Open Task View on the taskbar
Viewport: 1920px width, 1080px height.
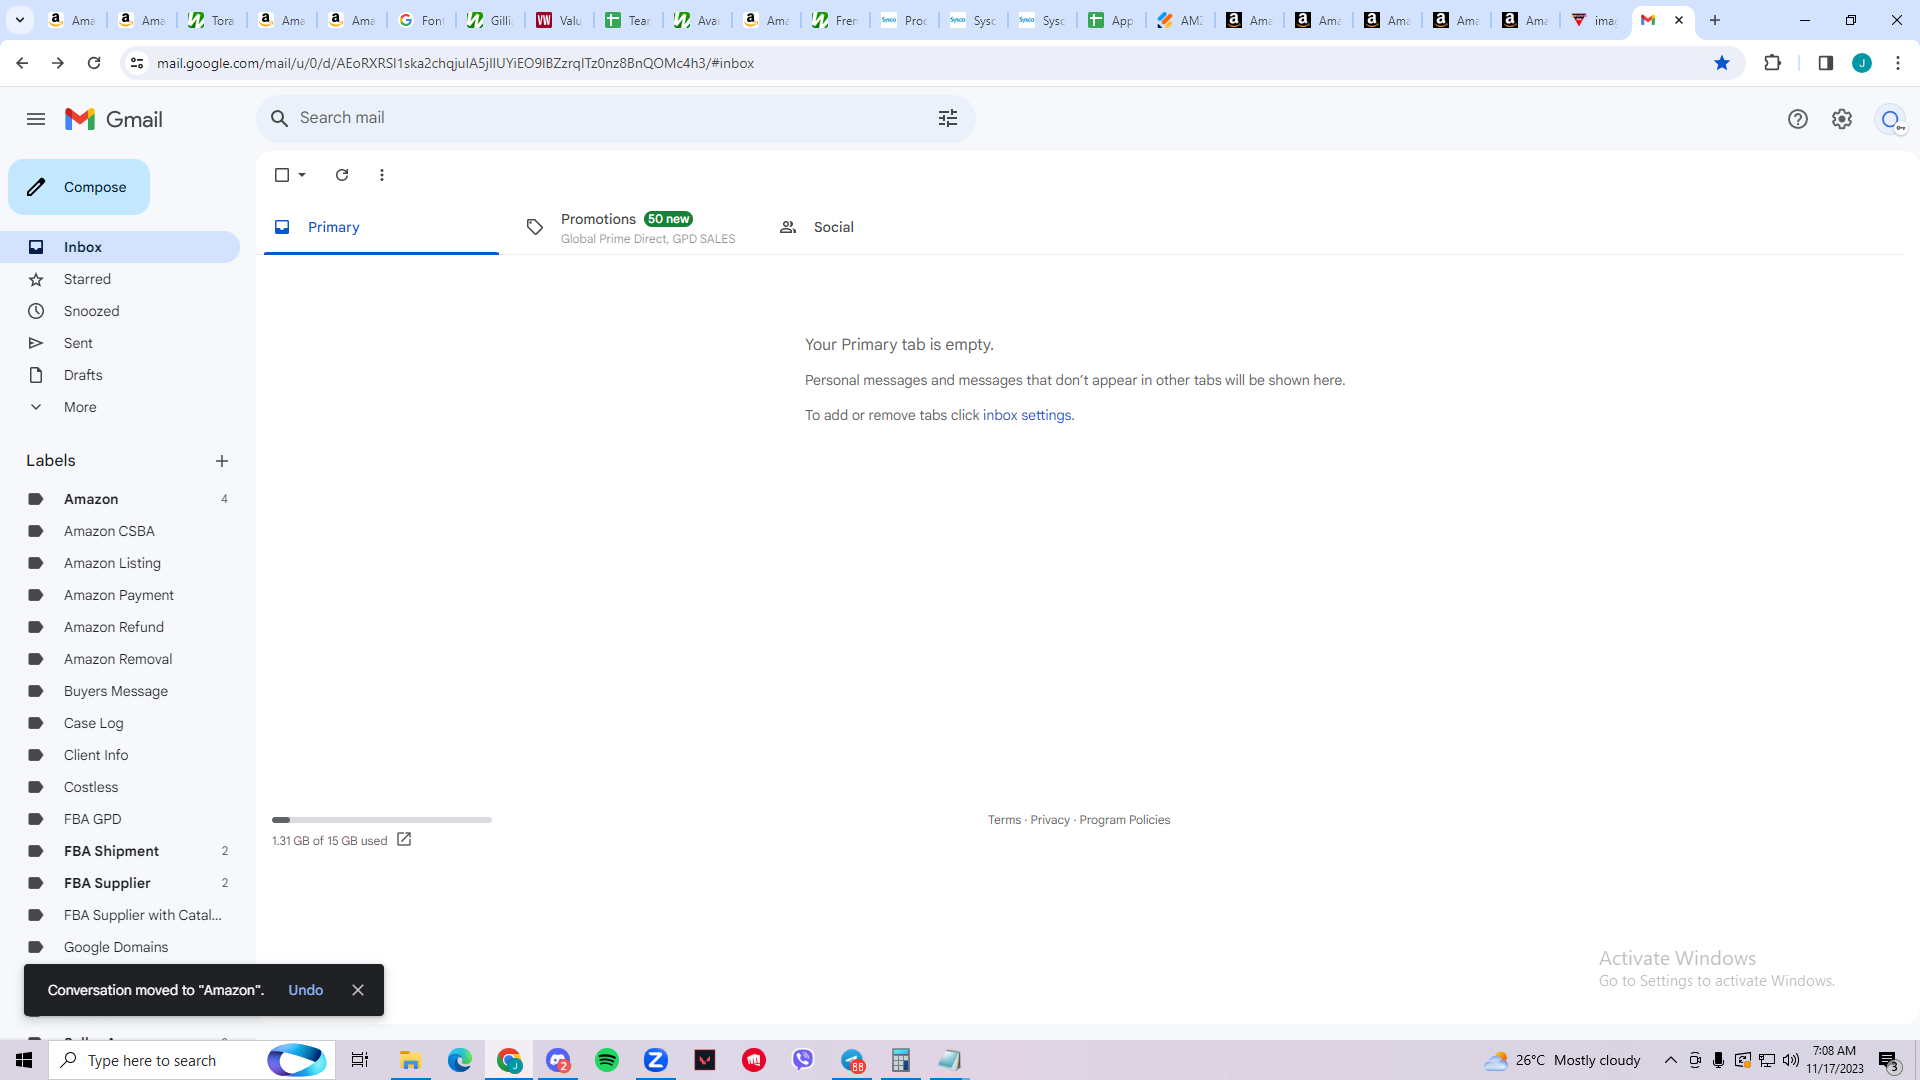click(x=360, y=1060)
